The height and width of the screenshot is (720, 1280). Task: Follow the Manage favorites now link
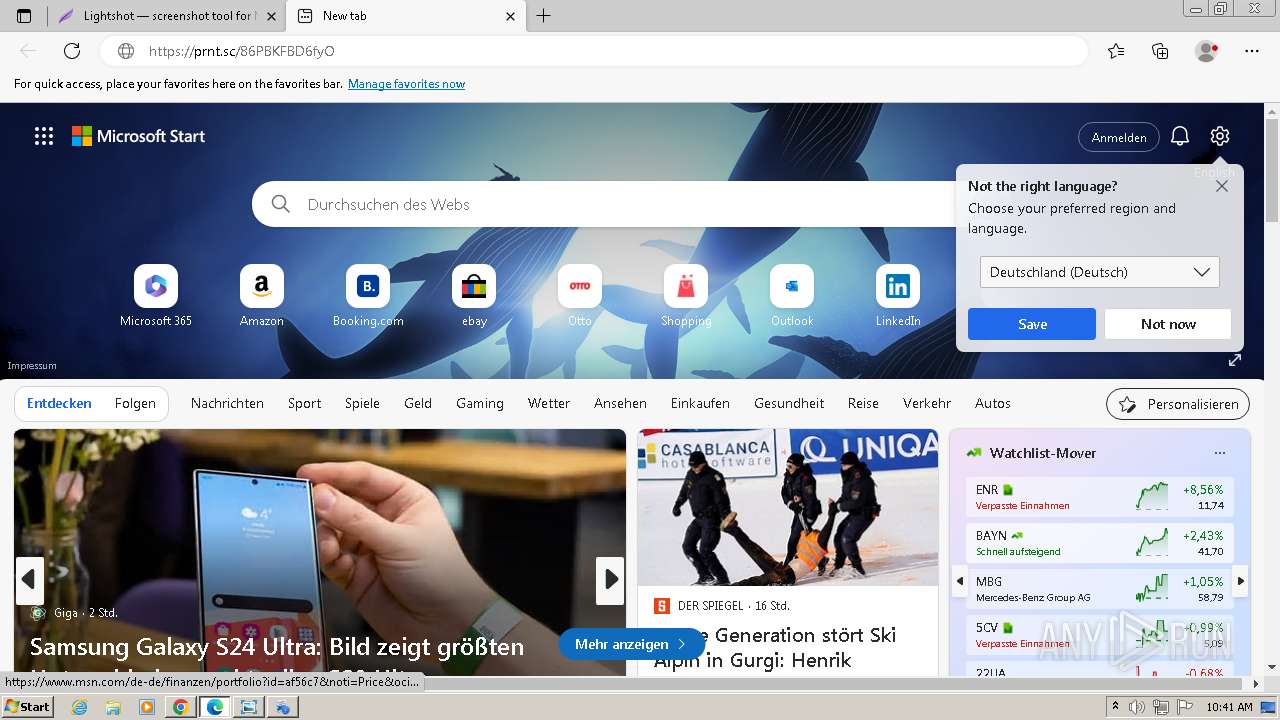point(406,84)
